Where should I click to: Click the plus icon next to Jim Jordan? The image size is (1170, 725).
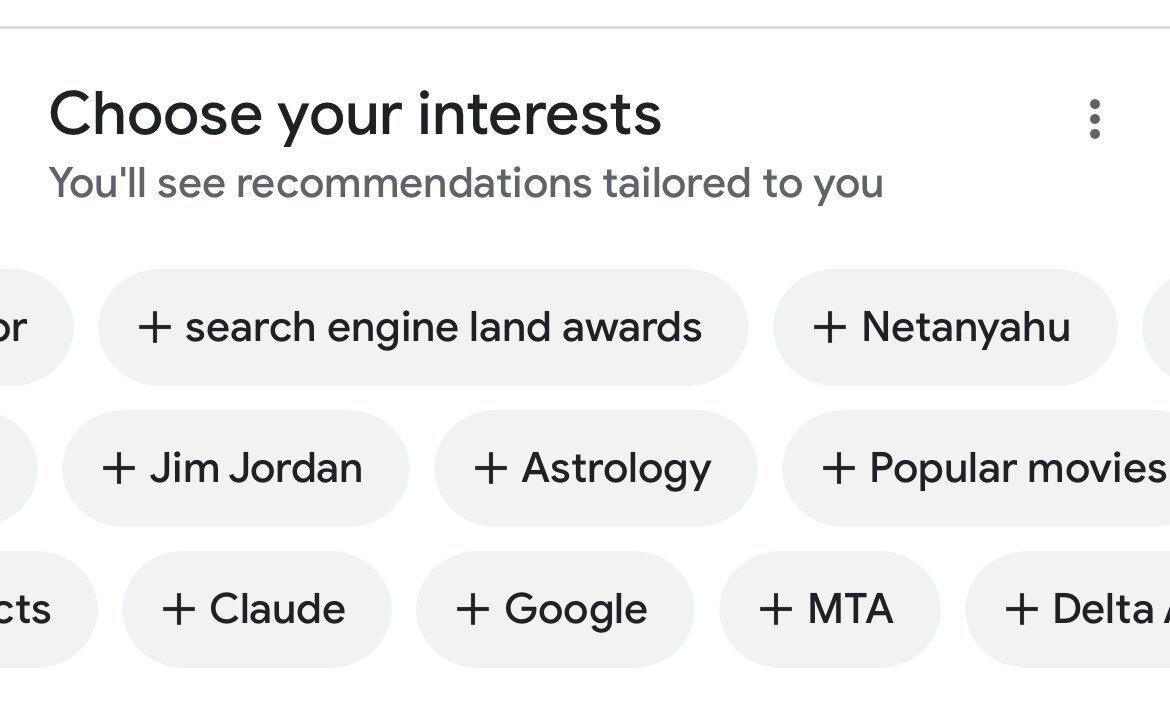[x=119, y=468]
